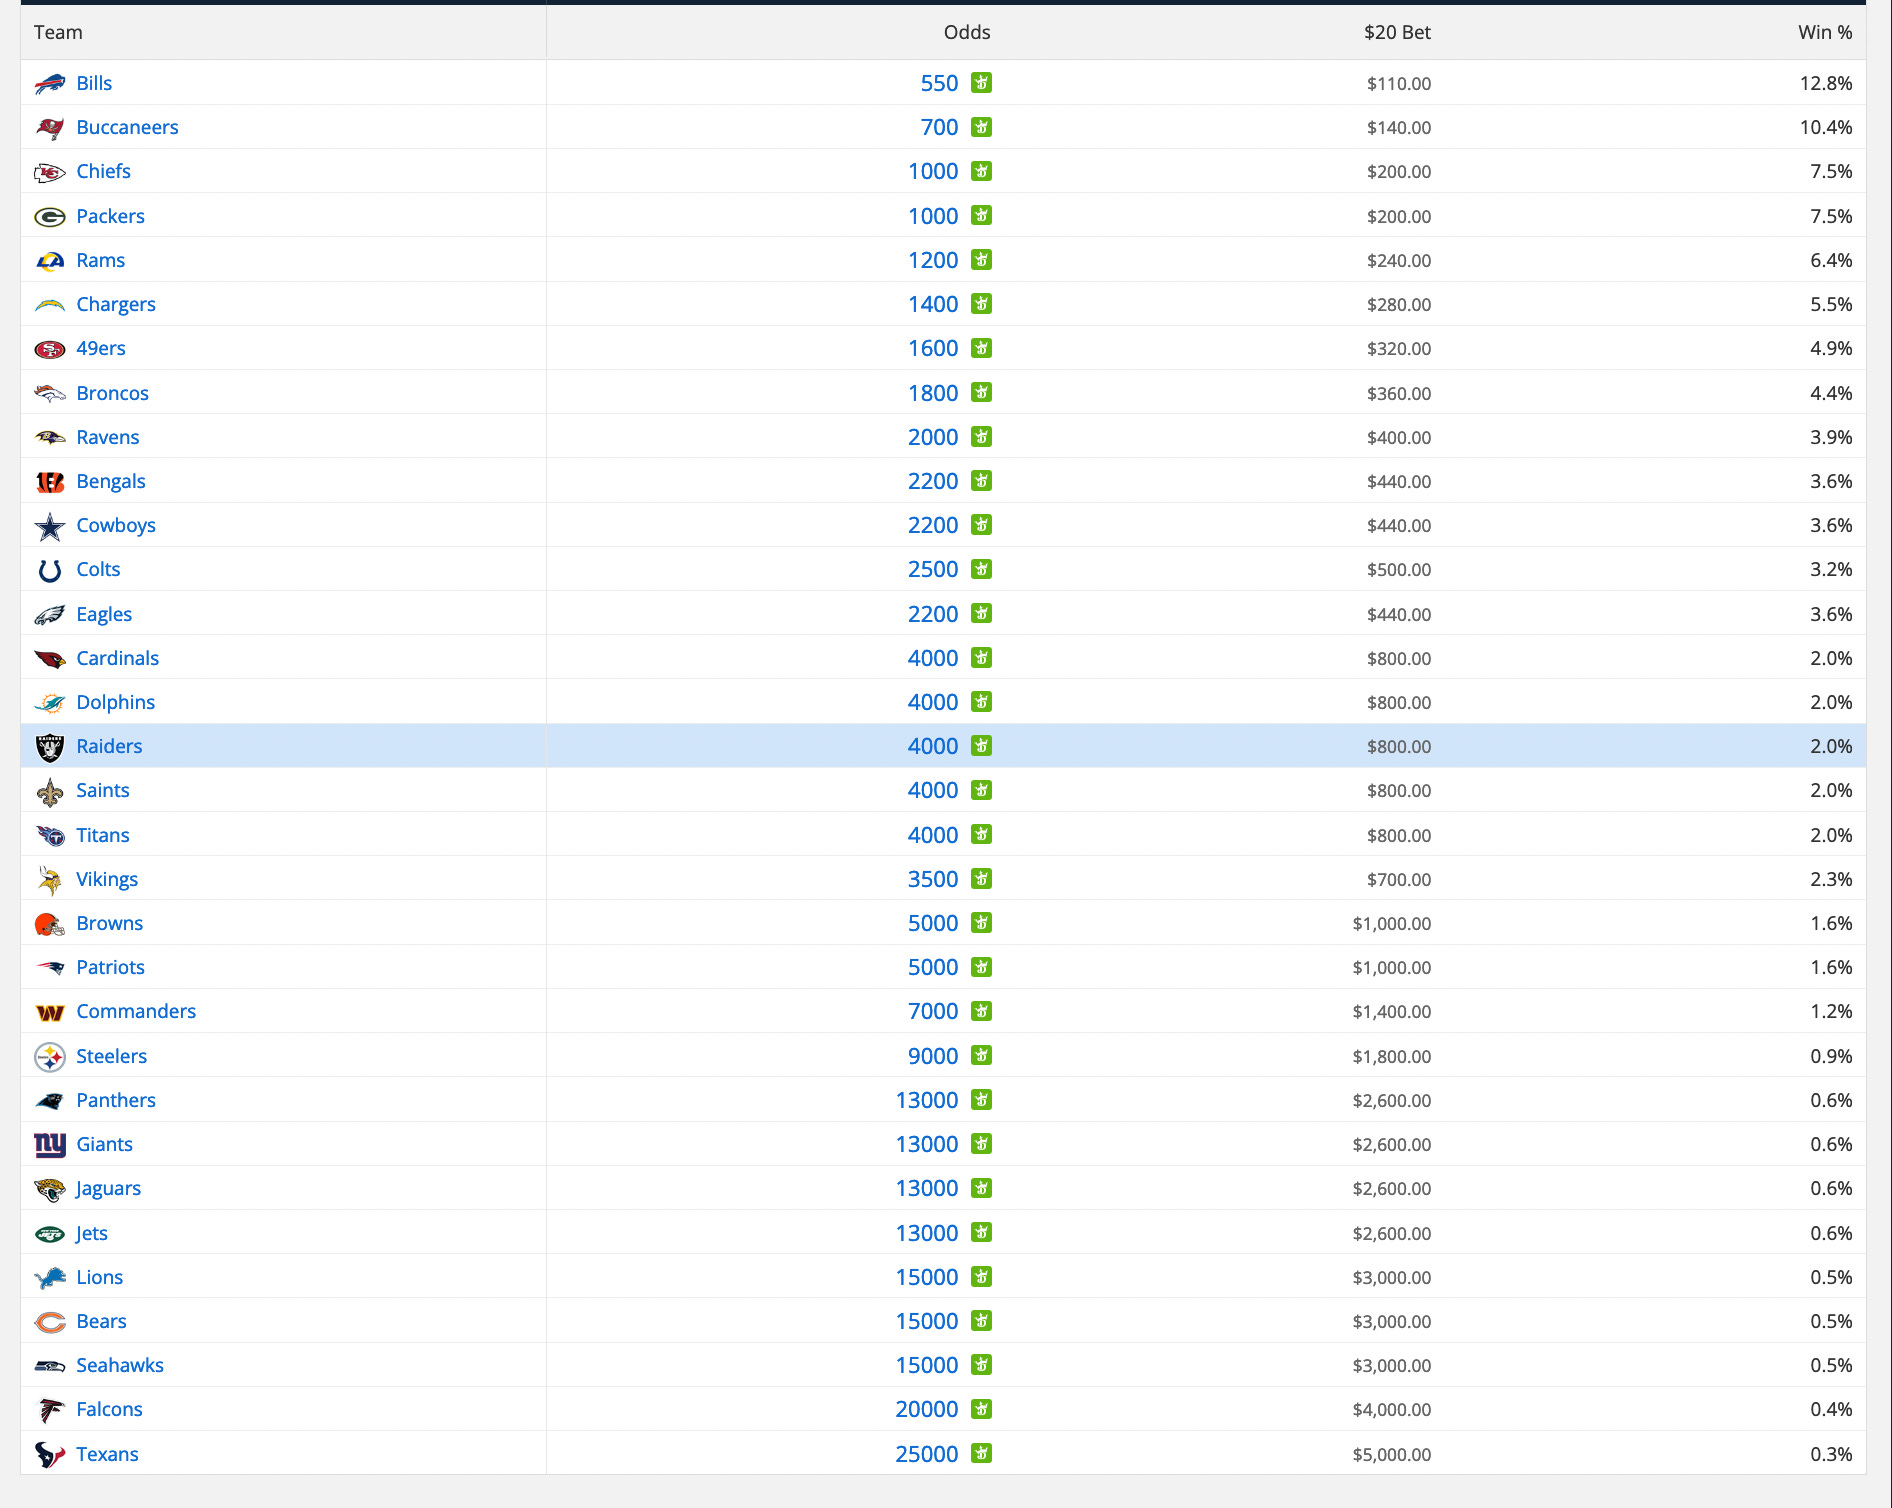This screenshot has width=1892, height=1508.
Task: Click the $1,800.00 payout for Steelers
Action: pyautogui.click(x=1392, y=1057)
